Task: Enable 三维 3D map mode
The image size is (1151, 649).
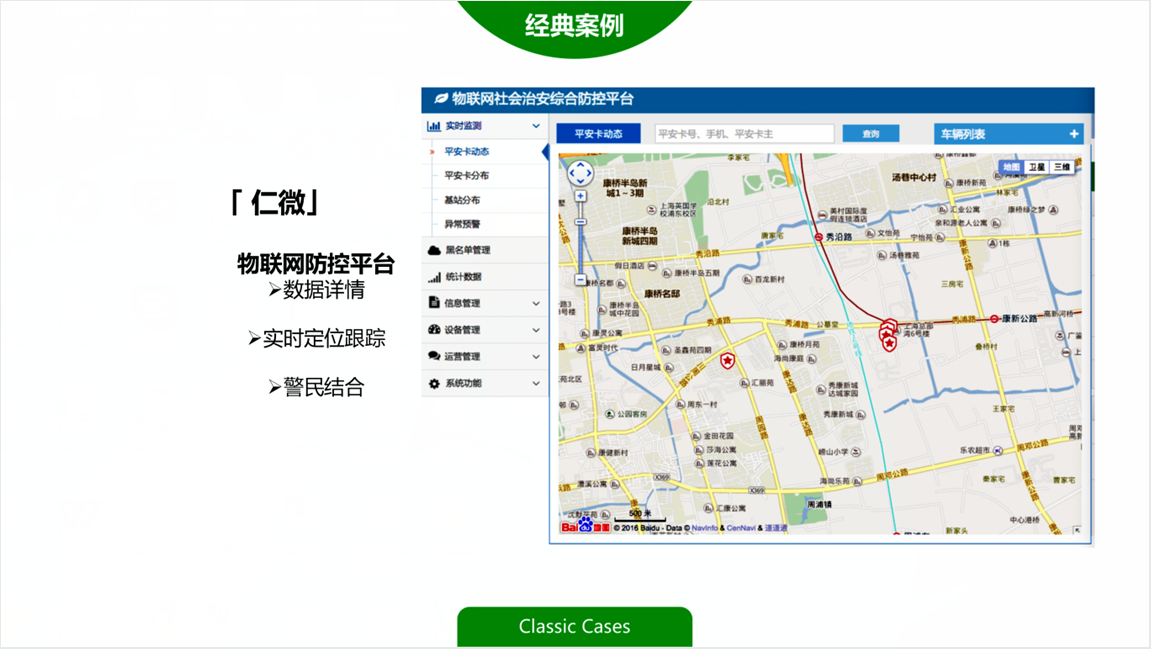Action: (x=1063, y=166)
